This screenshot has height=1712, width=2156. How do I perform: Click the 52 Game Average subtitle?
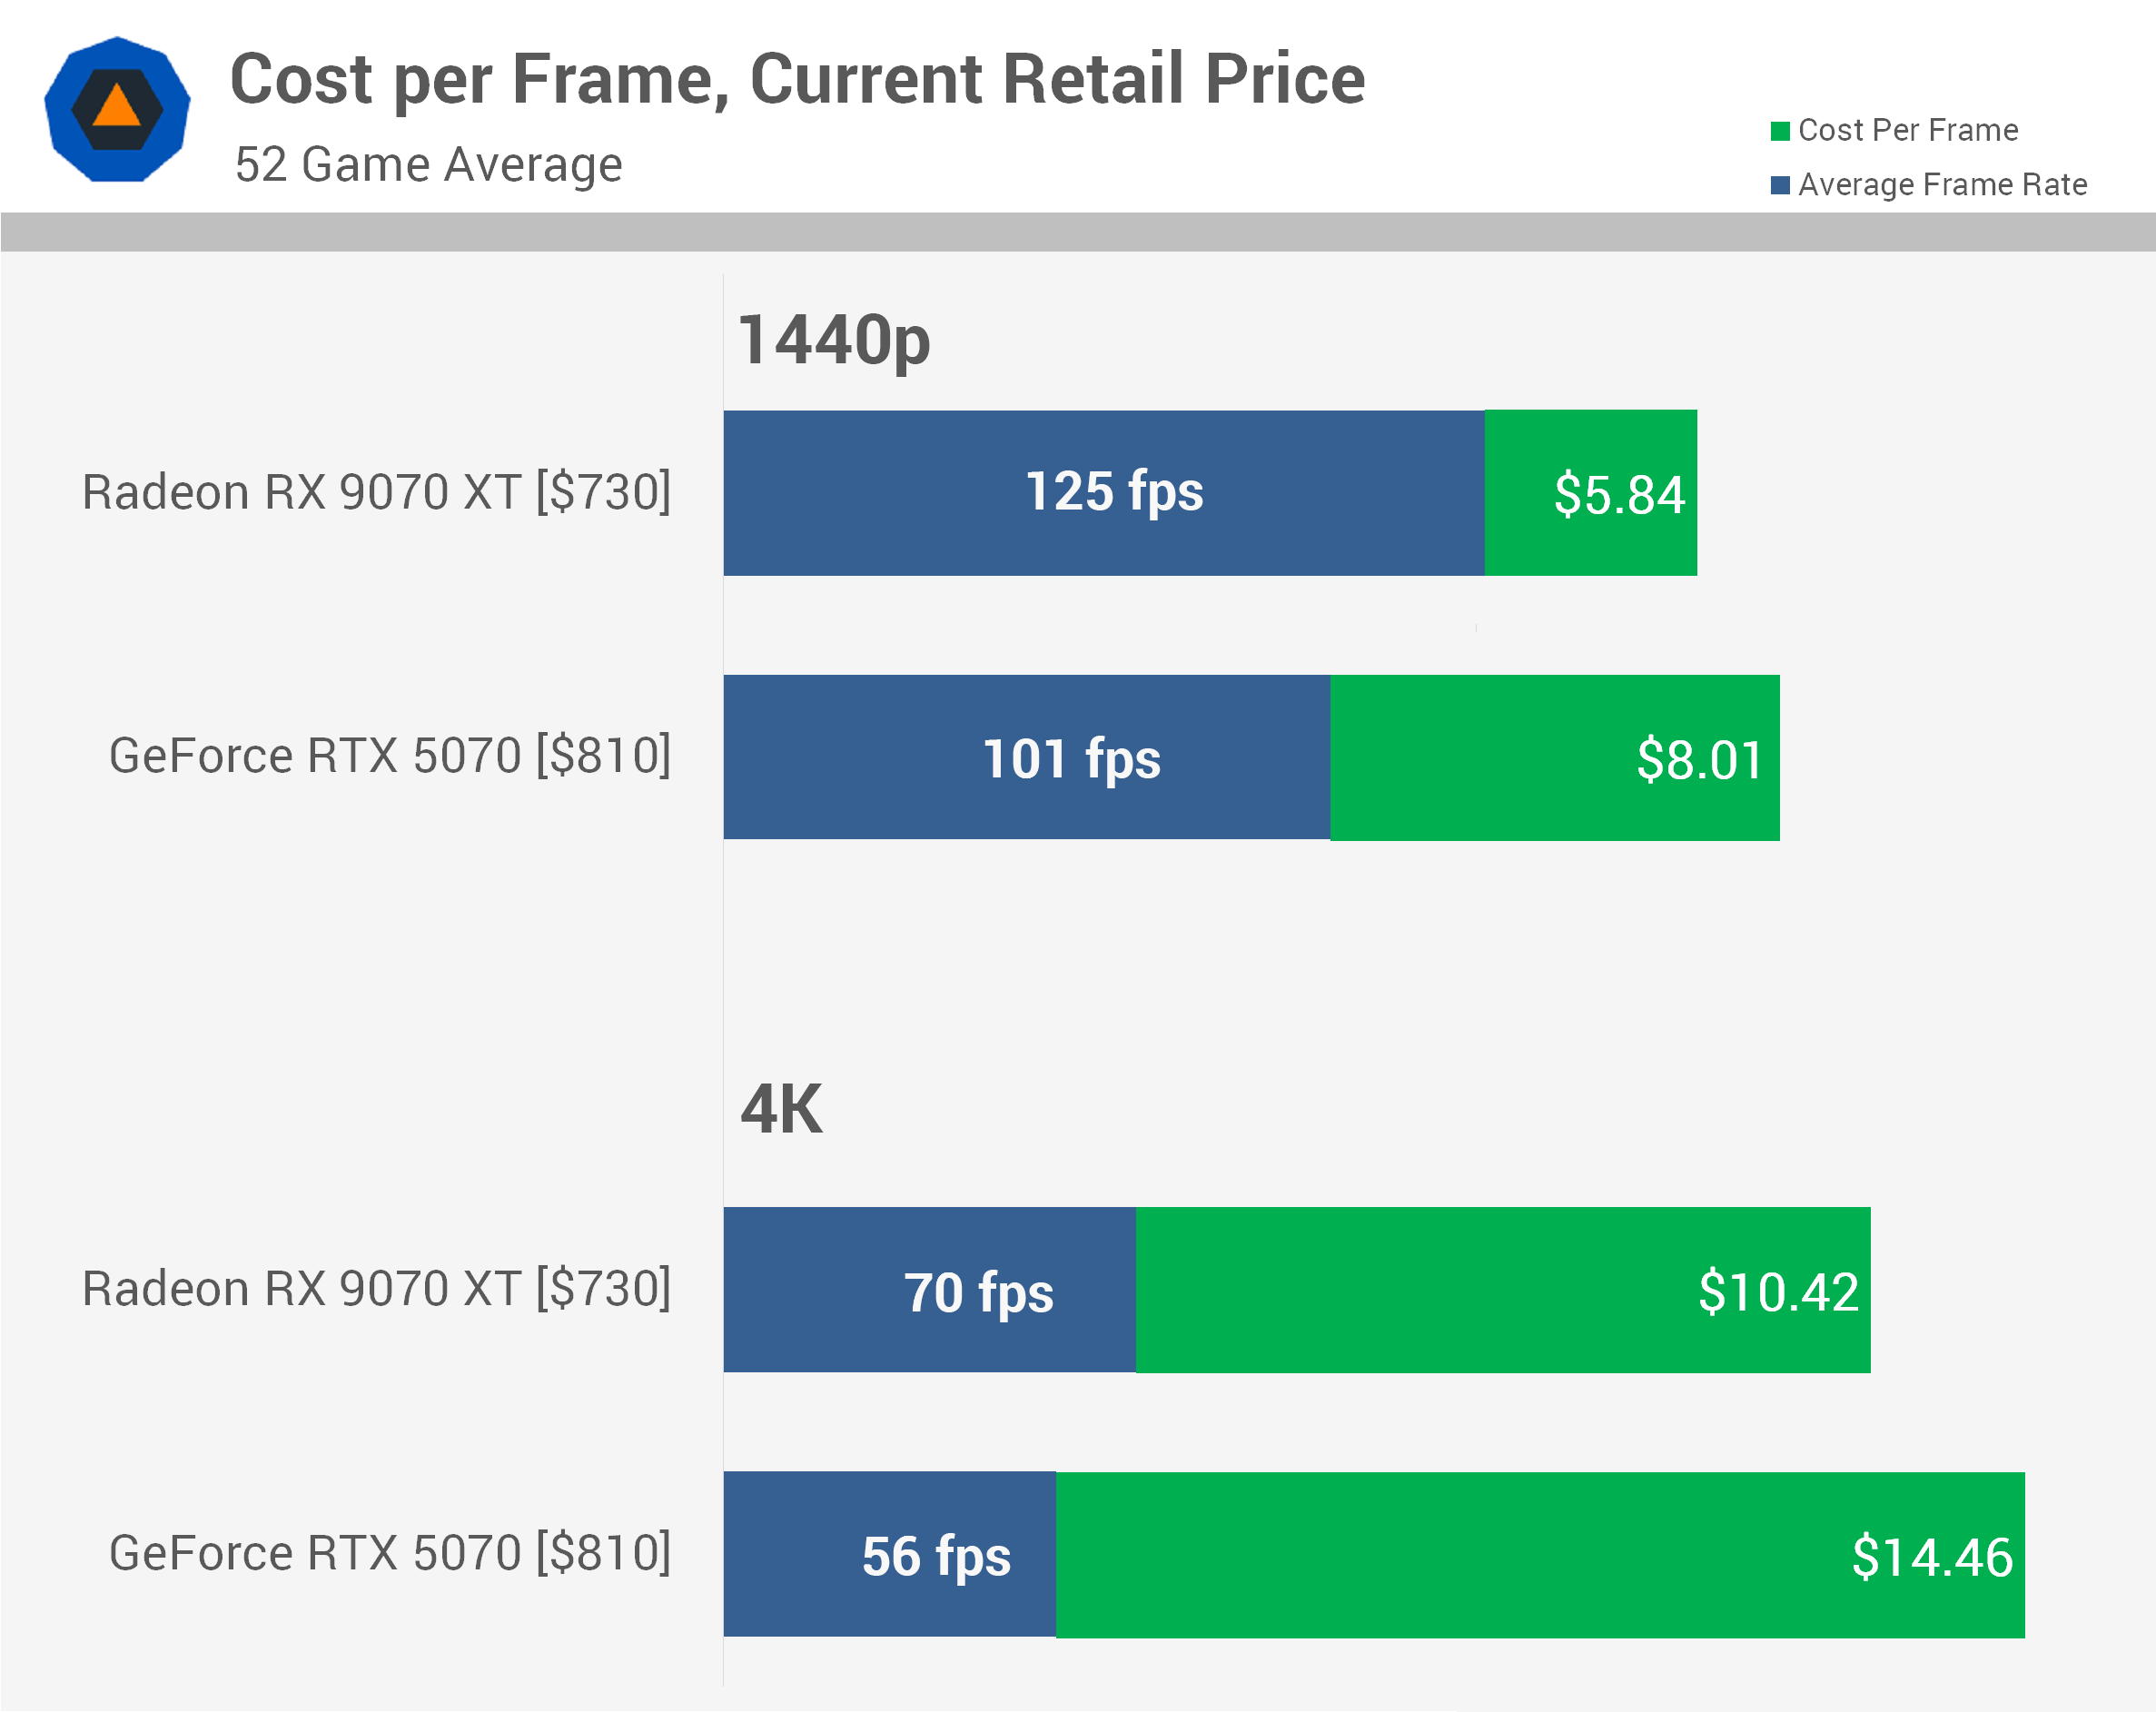428,165
